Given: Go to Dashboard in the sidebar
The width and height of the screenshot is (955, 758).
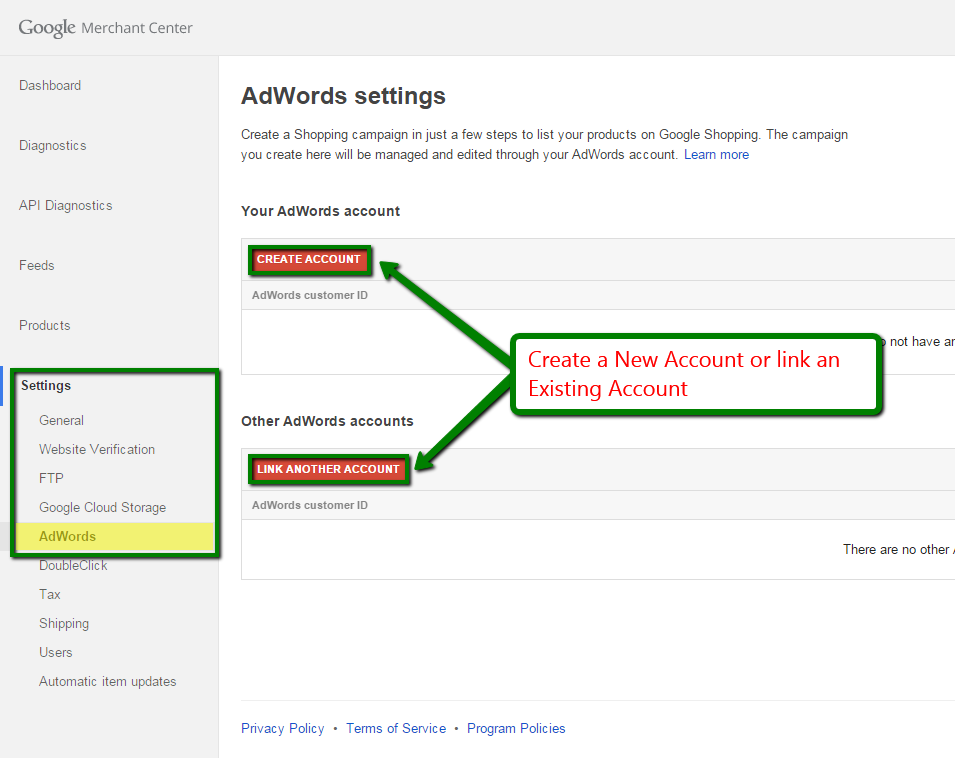Looking at the screenshot, I should [50, 85].
